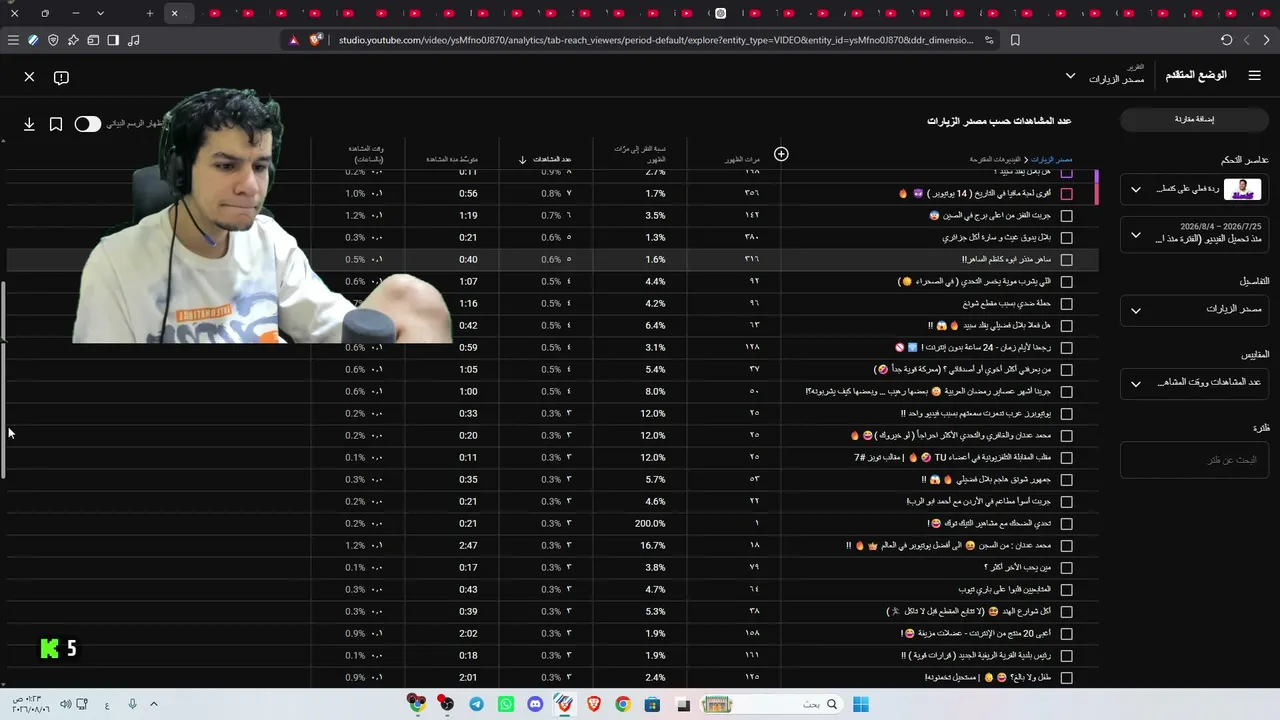
Task: Launch Brave browser from the taskbar
Action: click(594, 705)
